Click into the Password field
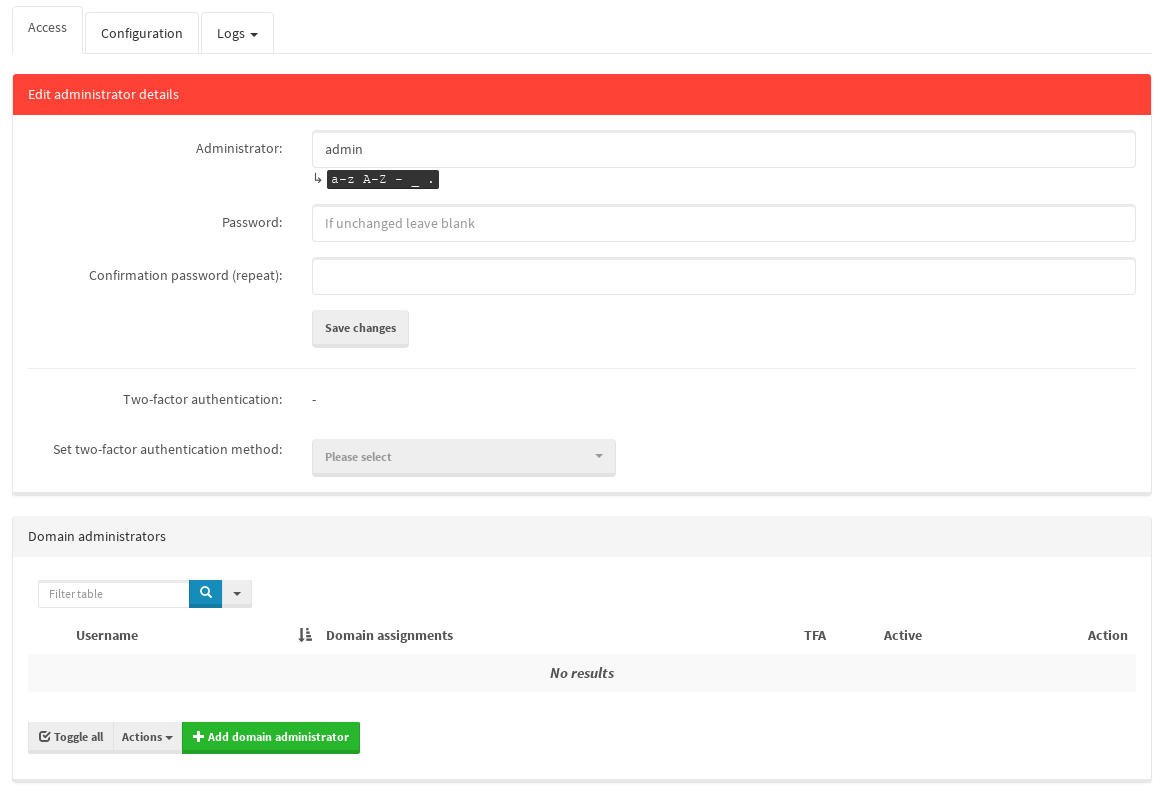 (x=723, y=223)
